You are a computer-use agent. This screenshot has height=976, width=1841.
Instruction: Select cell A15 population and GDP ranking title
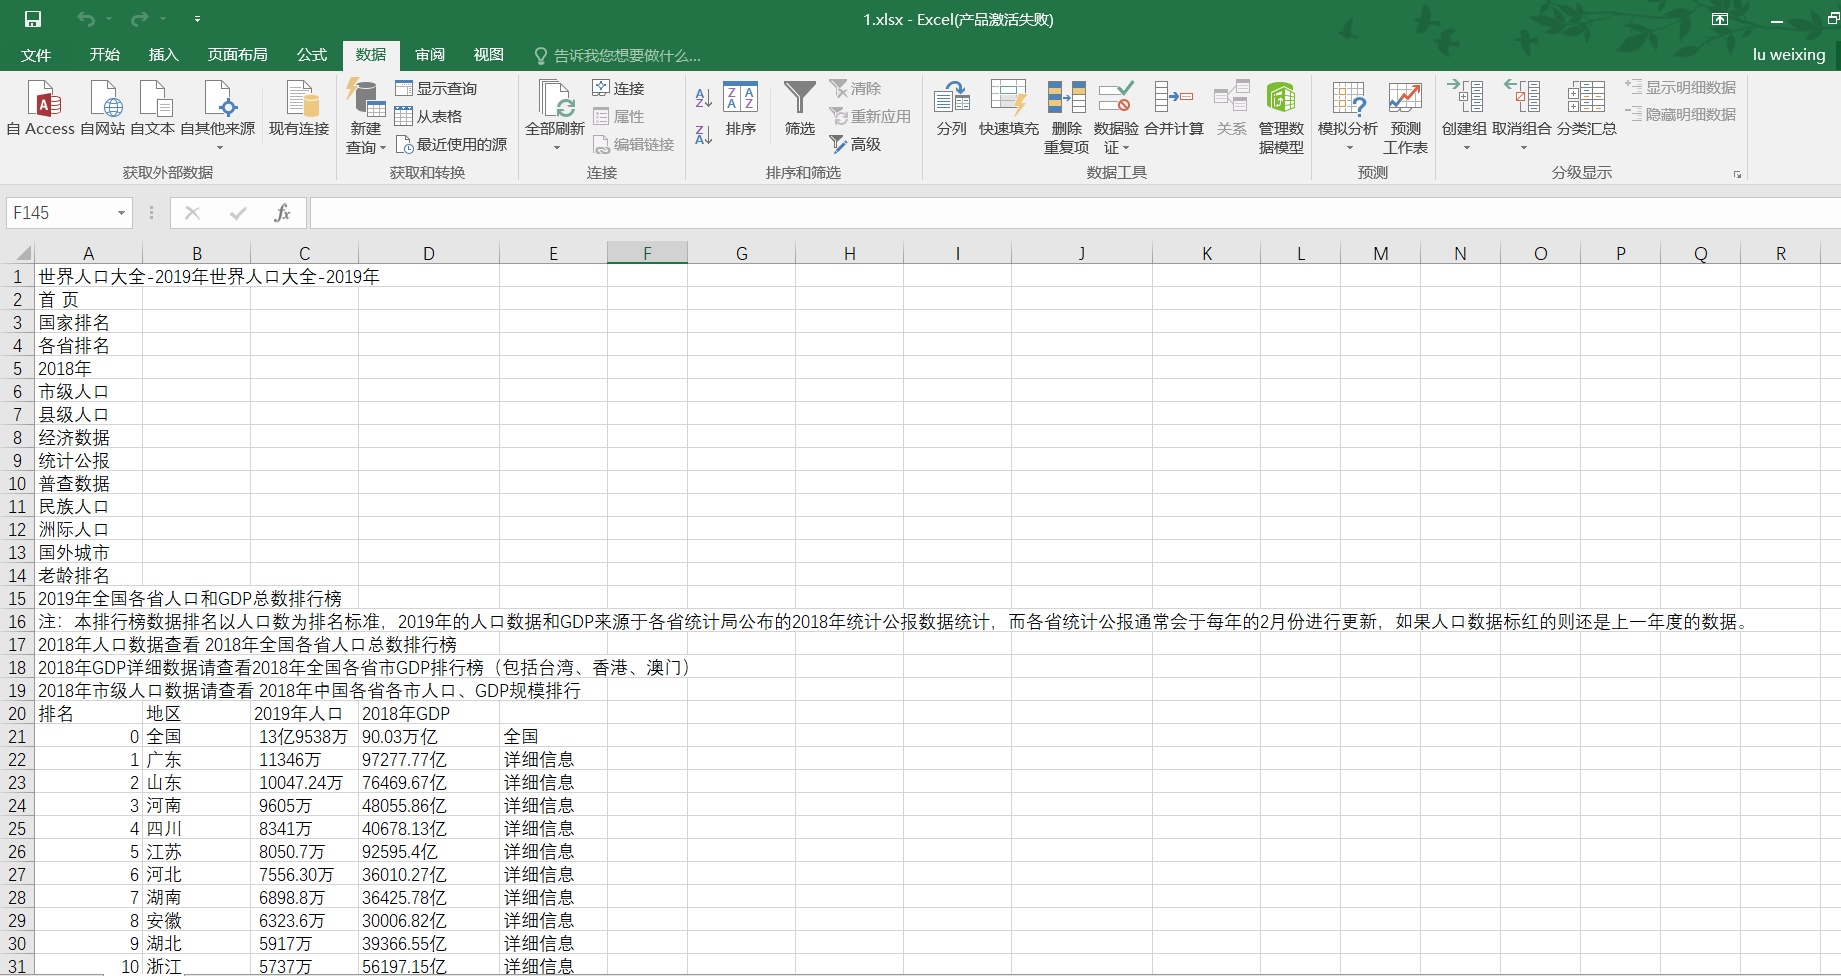89,599
